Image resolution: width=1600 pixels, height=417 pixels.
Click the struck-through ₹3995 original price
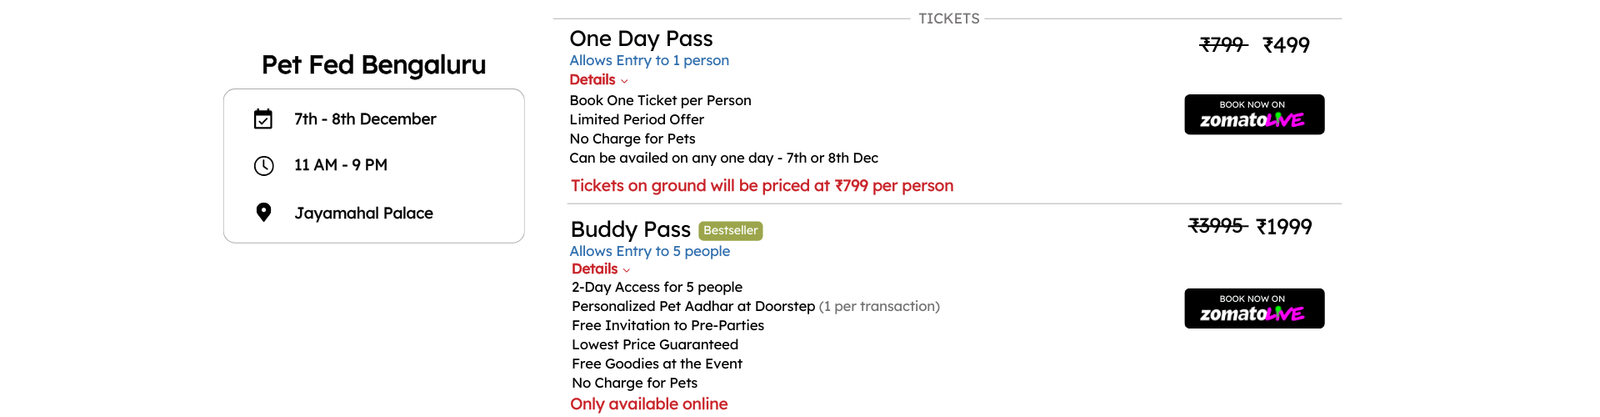pyautogui.click(x=1217, y=226)
